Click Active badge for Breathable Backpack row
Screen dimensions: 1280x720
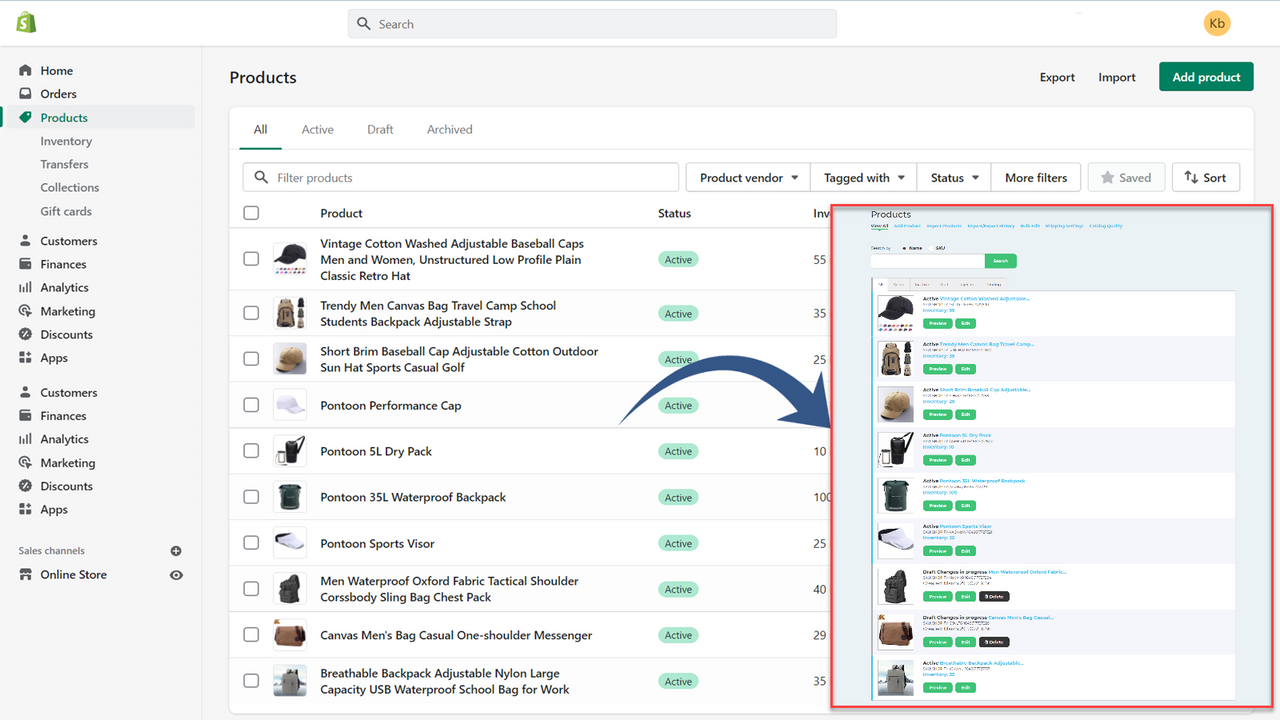click(678, 682)
